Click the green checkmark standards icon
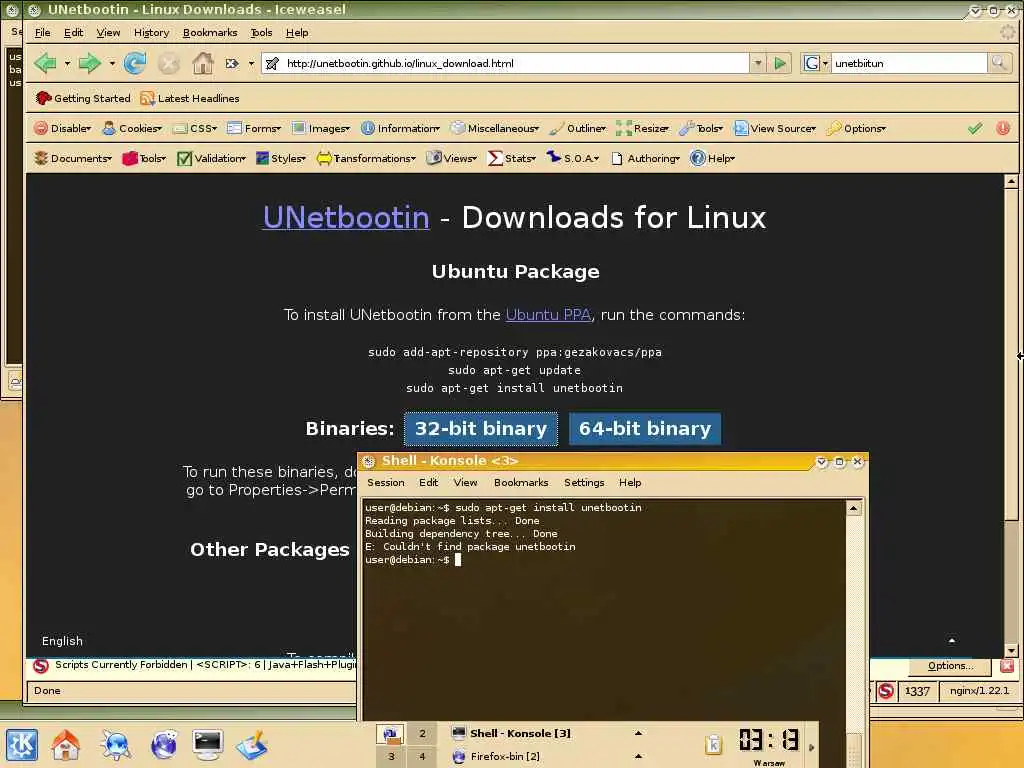The width and height of the screenshot is (1024, 768). 975,129
